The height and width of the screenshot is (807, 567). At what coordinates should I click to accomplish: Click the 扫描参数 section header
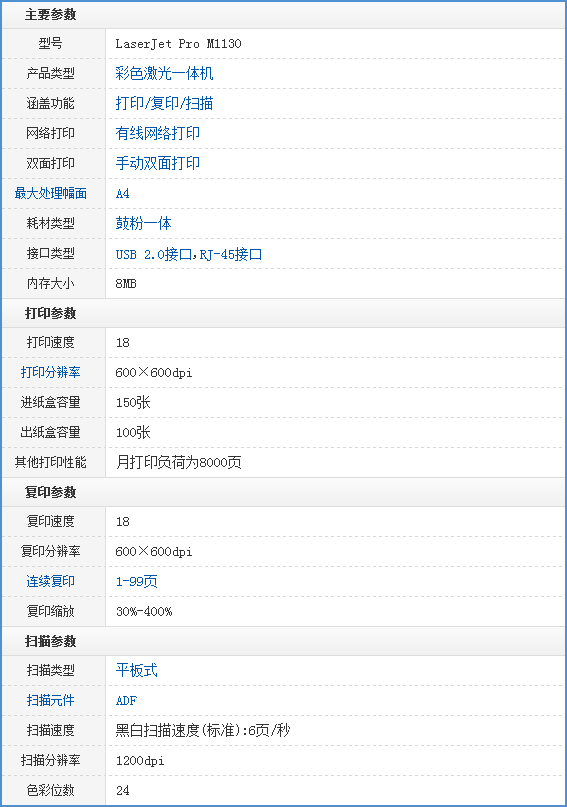pos(50,641)
